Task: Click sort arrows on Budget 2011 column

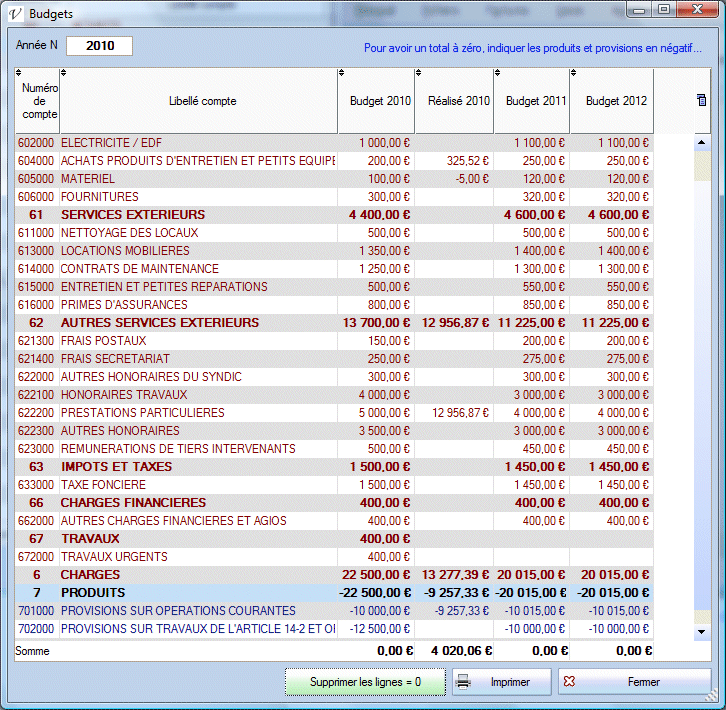Action: (498, 73)
